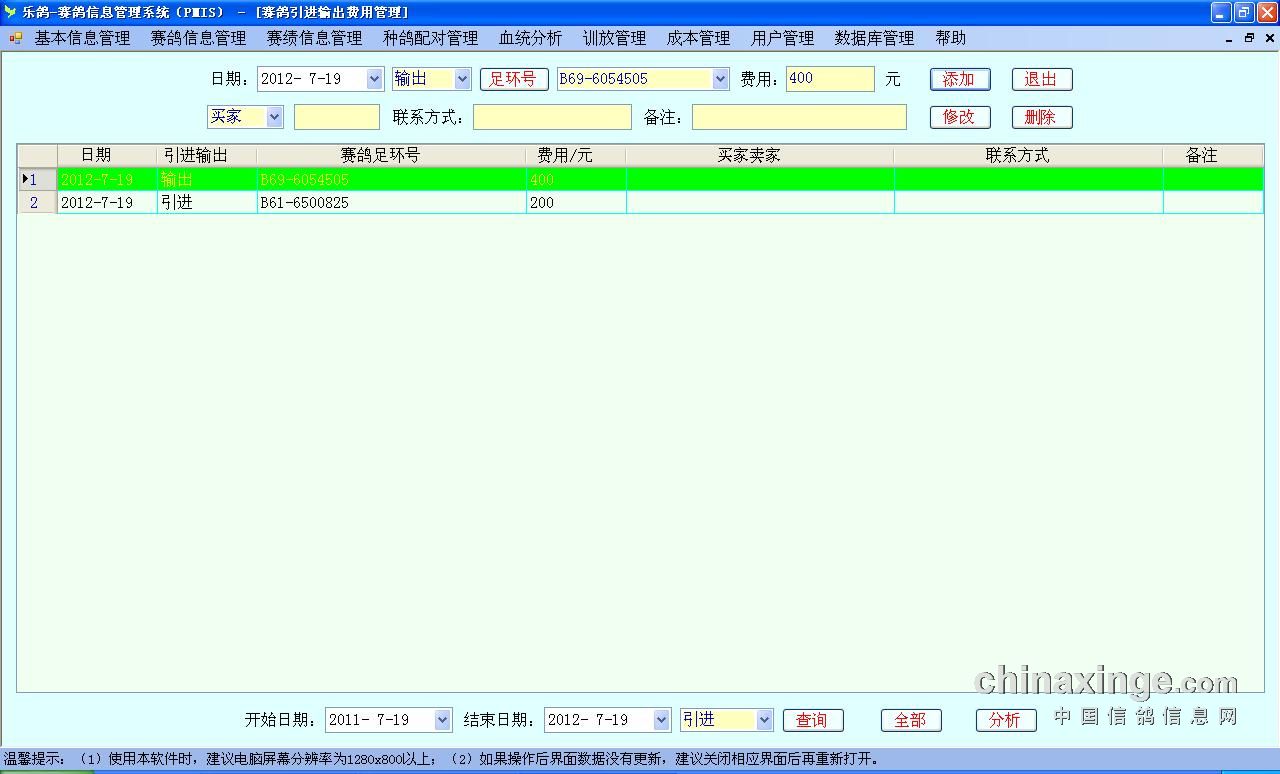
Task: Click the 400 fee cell
Action: click(x=576, y=179)
